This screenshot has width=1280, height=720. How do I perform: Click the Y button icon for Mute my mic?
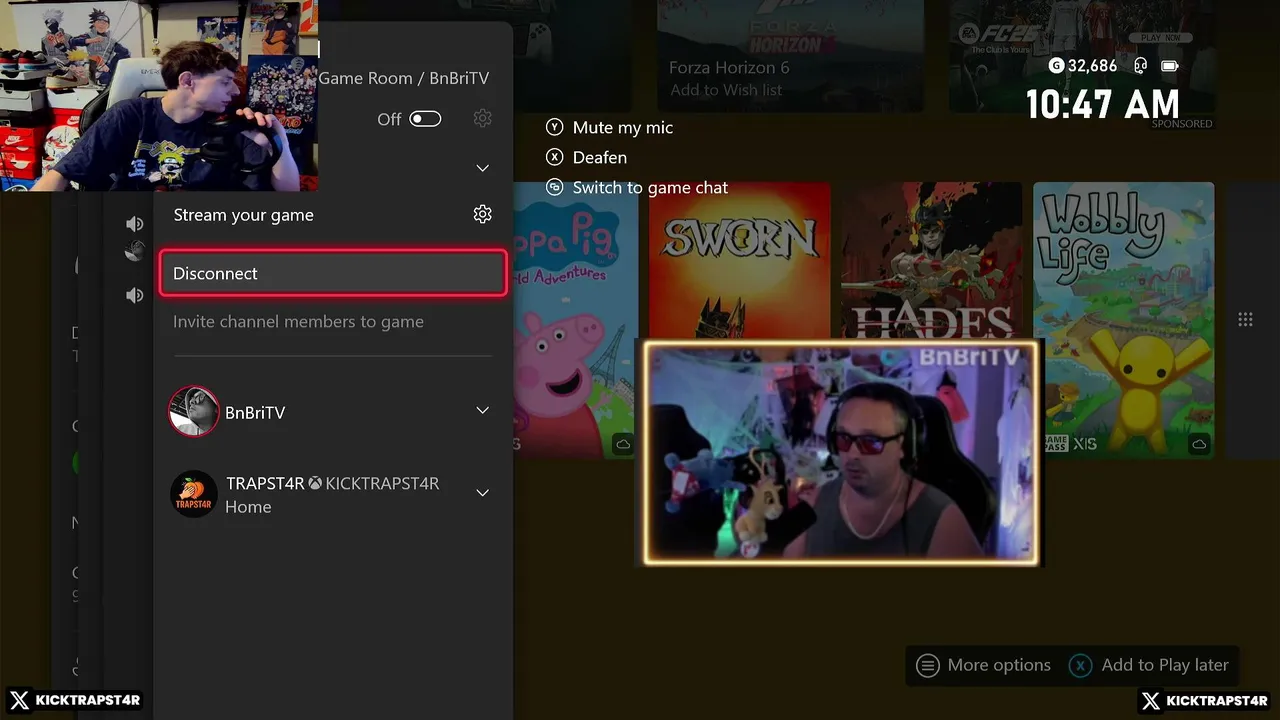pyautogui.click(x=555, y=127)
